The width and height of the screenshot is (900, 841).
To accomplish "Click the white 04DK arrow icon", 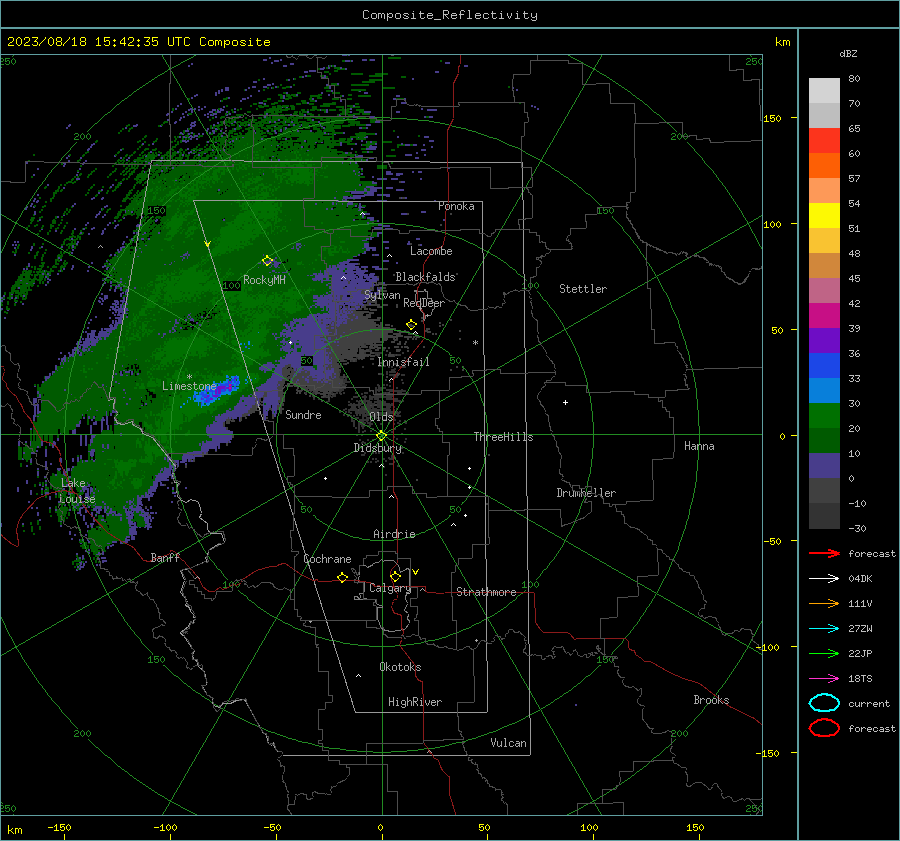I will tap(824, 578).
